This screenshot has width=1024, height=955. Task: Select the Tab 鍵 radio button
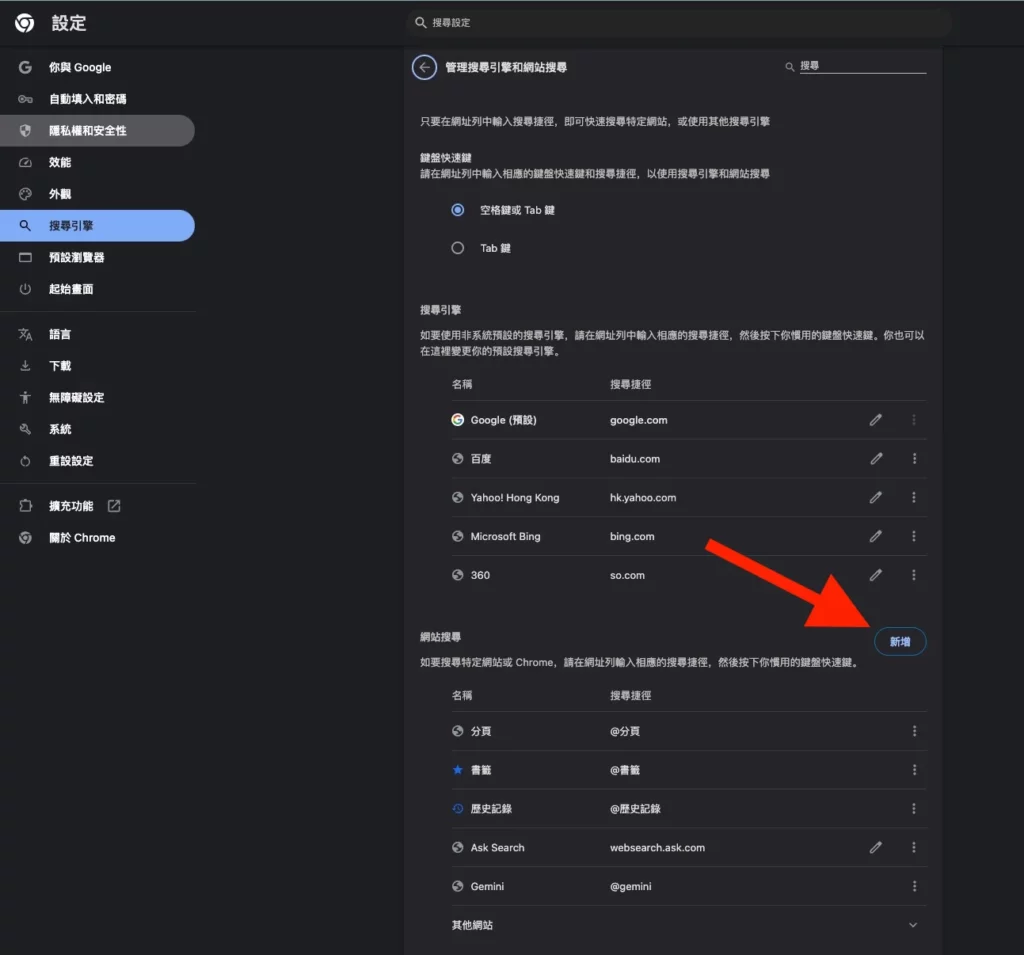tap(458, 248)
